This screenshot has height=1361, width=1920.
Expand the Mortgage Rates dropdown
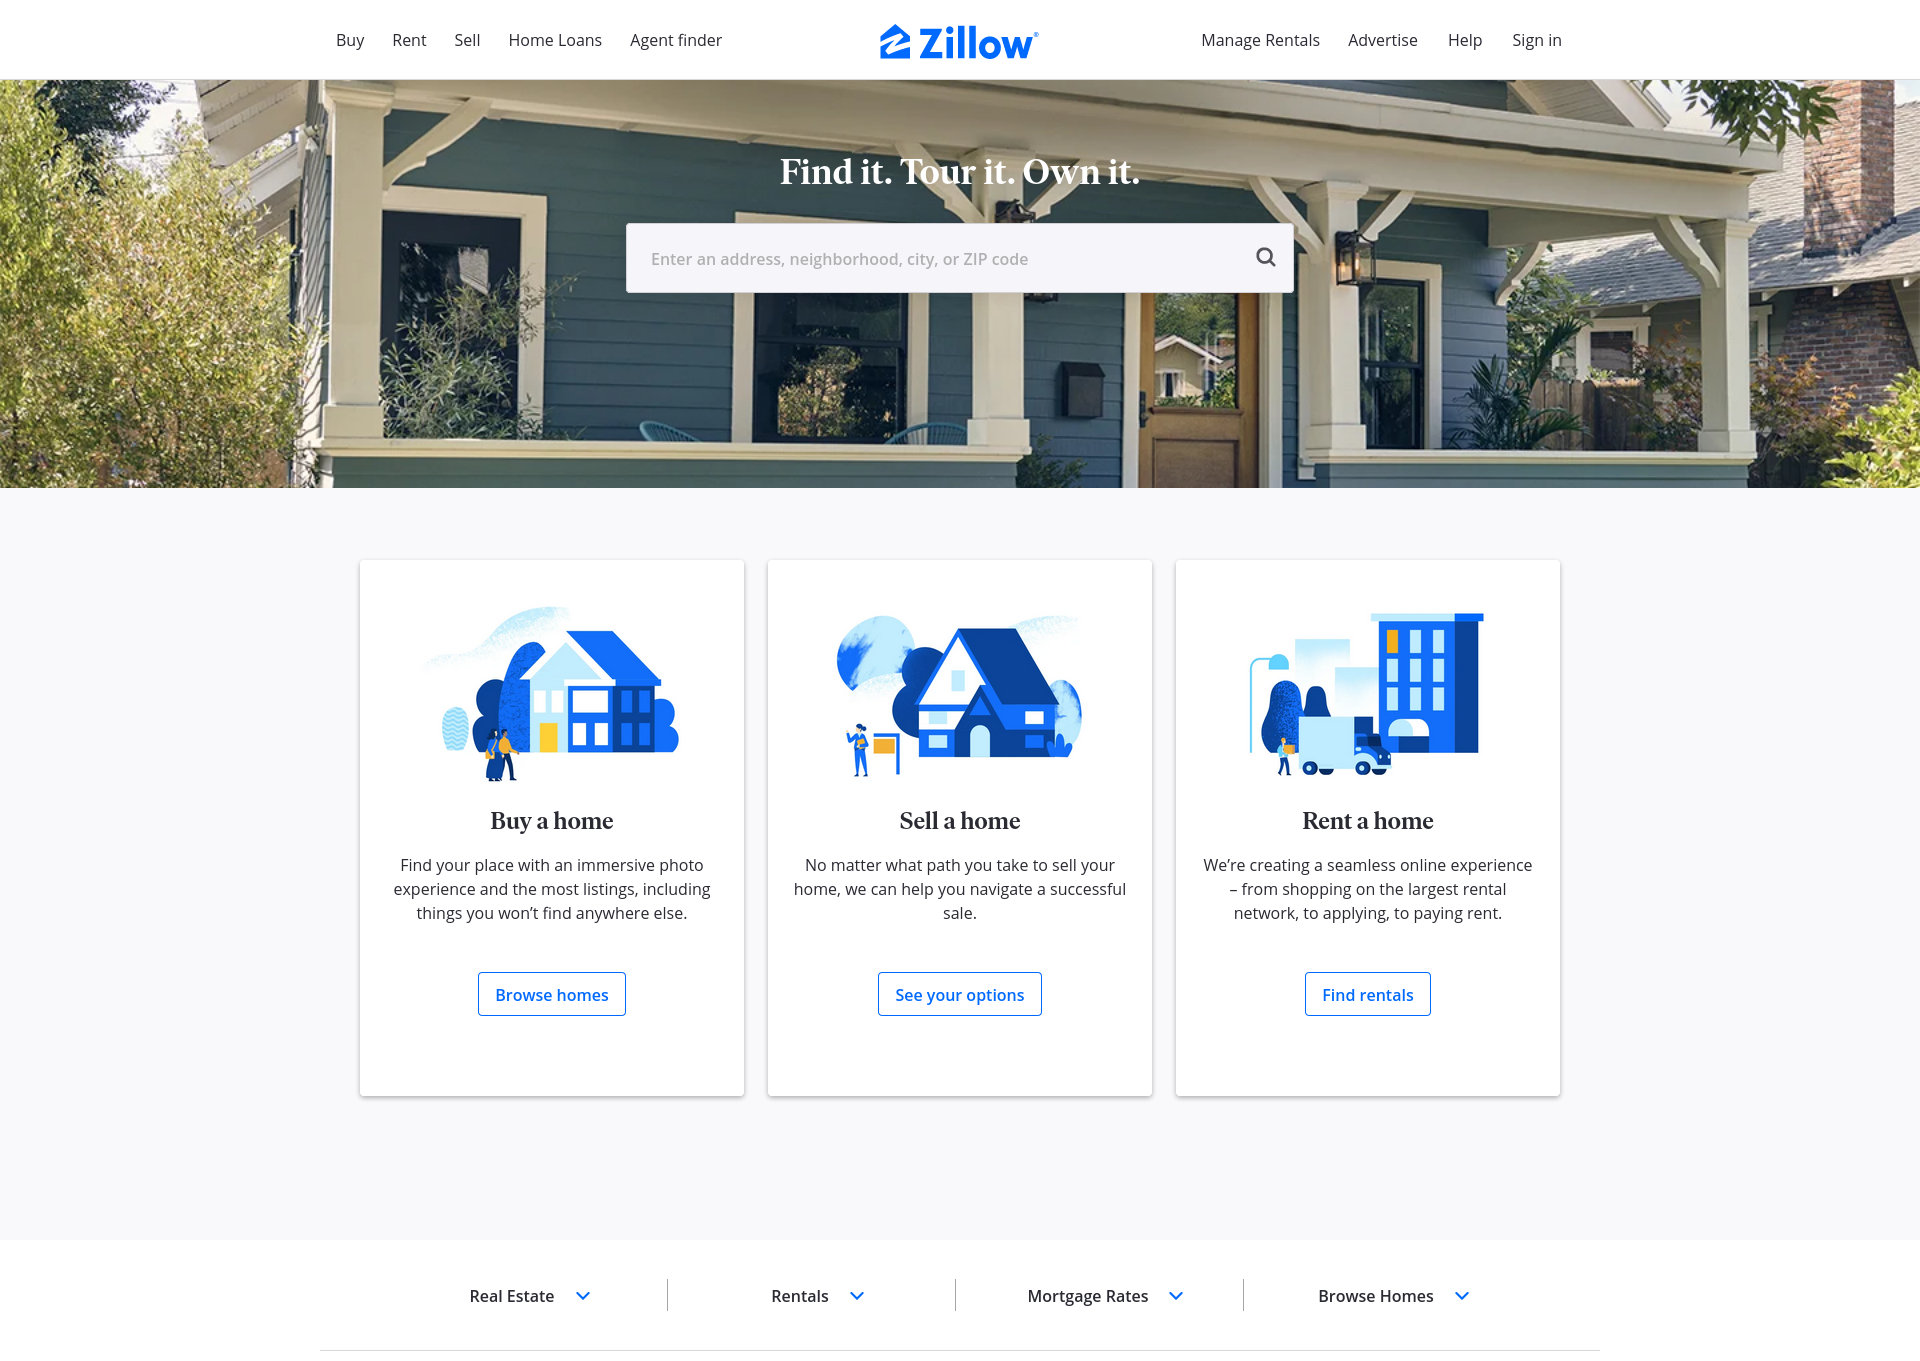pyautogui.click(x=1176, y=1295)
